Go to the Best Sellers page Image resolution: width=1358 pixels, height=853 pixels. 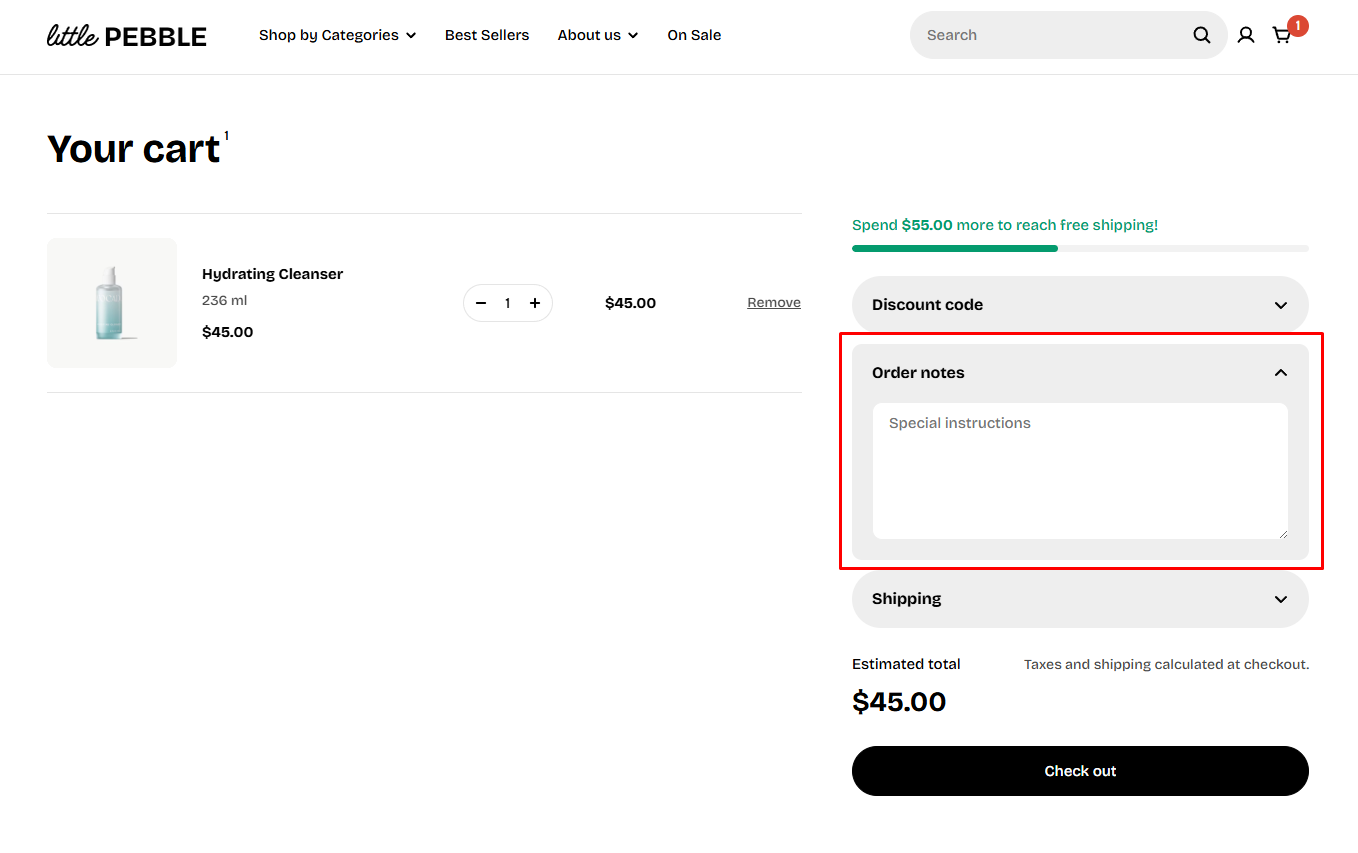487,35
